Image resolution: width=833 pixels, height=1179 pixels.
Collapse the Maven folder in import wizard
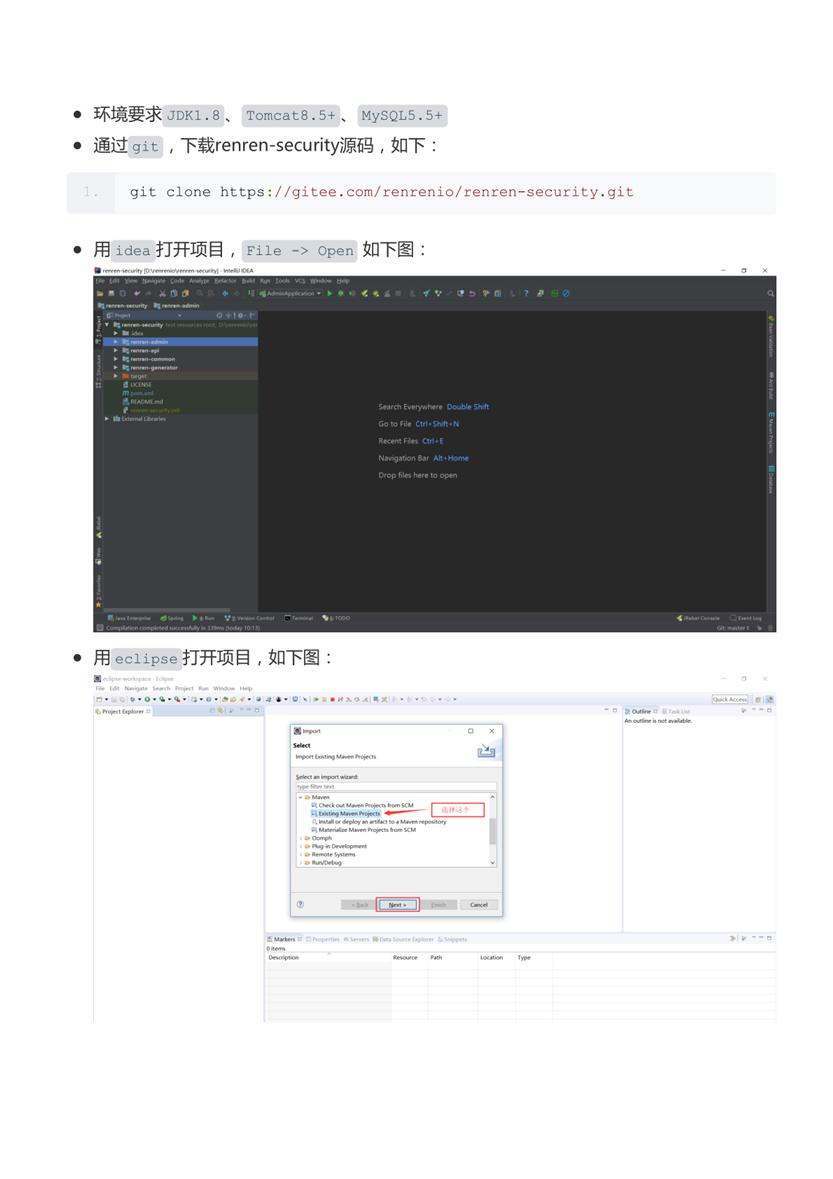tap(300, 797)
